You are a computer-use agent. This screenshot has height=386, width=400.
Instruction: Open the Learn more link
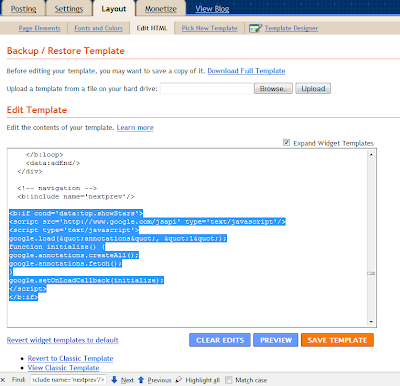(135, 128)
